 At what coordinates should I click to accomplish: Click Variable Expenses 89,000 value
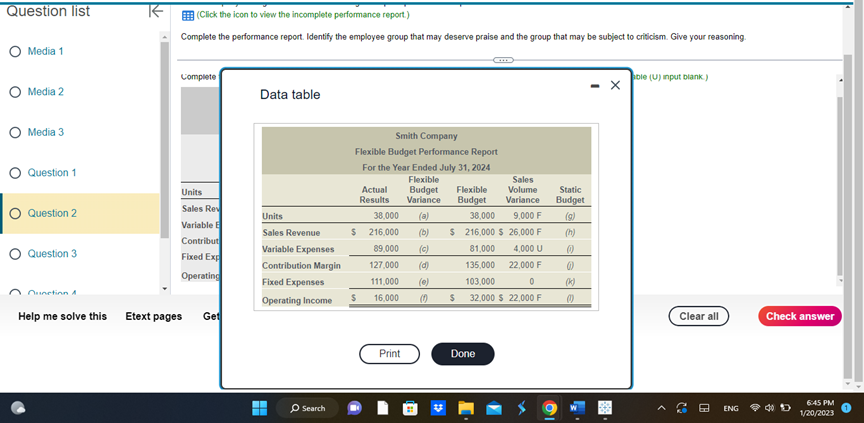click(x=386, y=248)
